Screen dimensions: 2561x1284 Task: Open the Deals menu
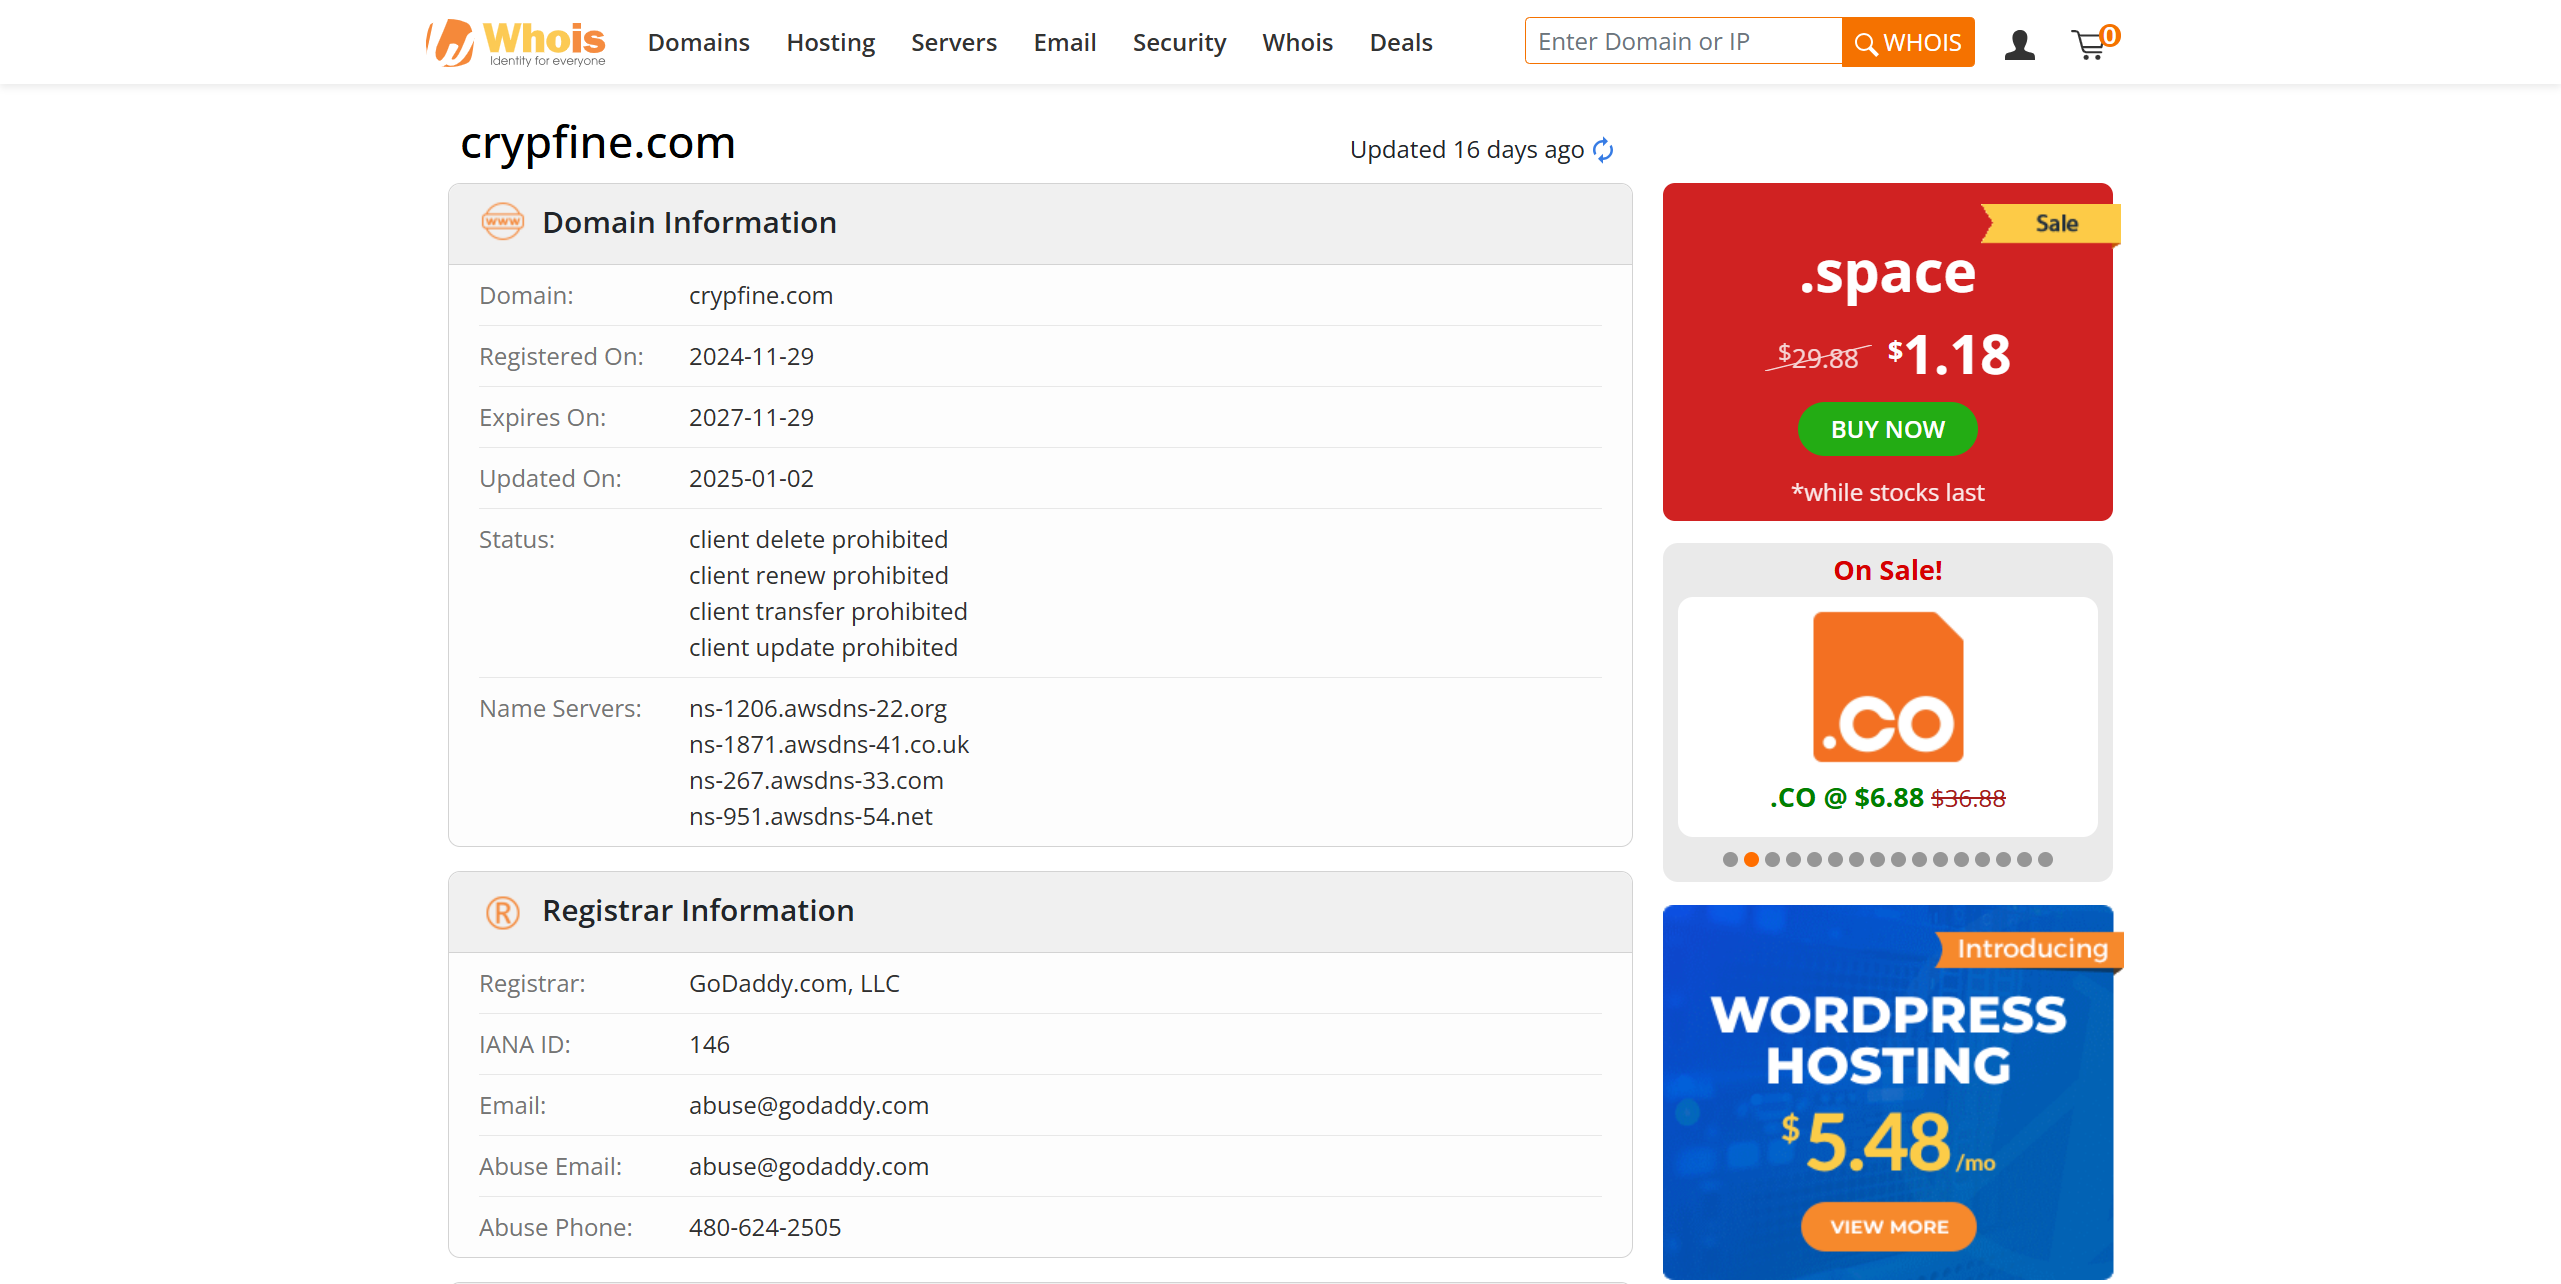tap(1401, 43)
